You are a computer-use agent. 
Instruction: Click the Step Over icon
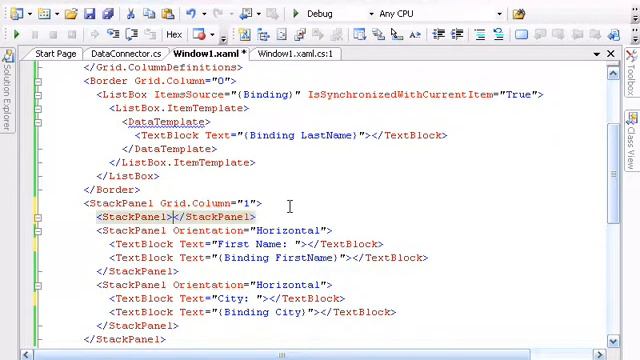coord(131,34)
